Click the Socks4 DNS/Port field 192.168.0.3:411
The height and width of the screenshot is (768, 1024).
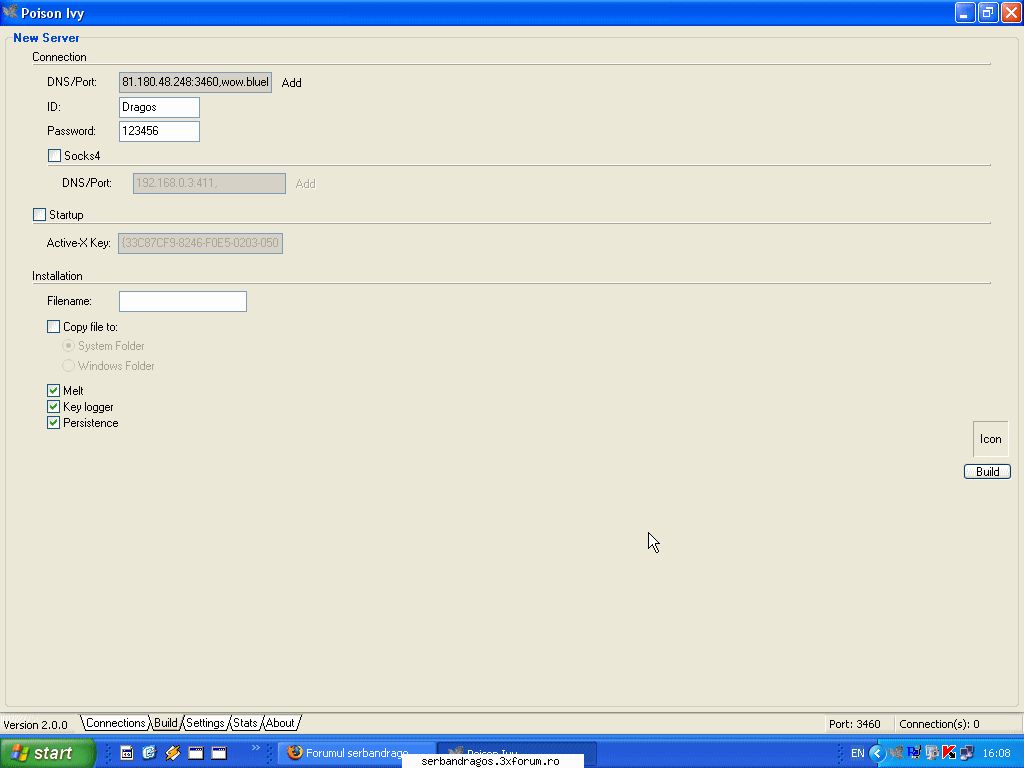[x=209, y=184]
